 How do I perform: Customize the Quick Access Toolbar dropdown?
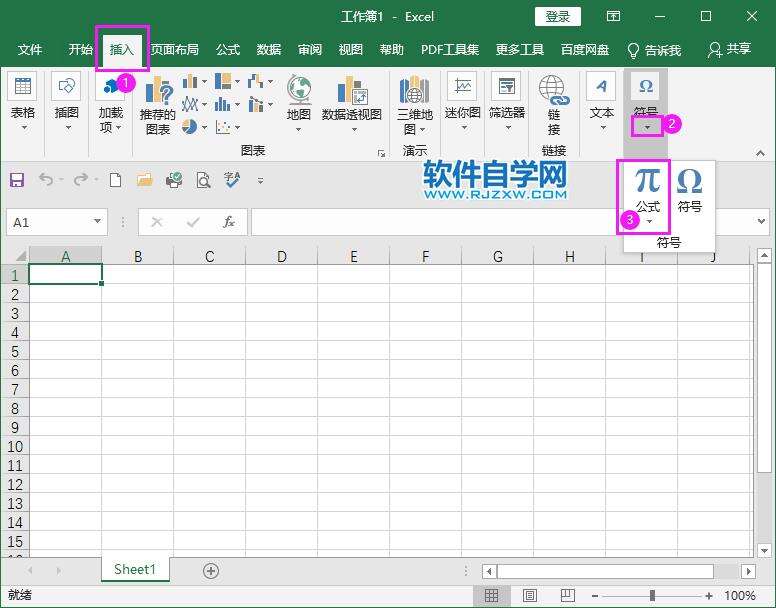pos(260,181)
